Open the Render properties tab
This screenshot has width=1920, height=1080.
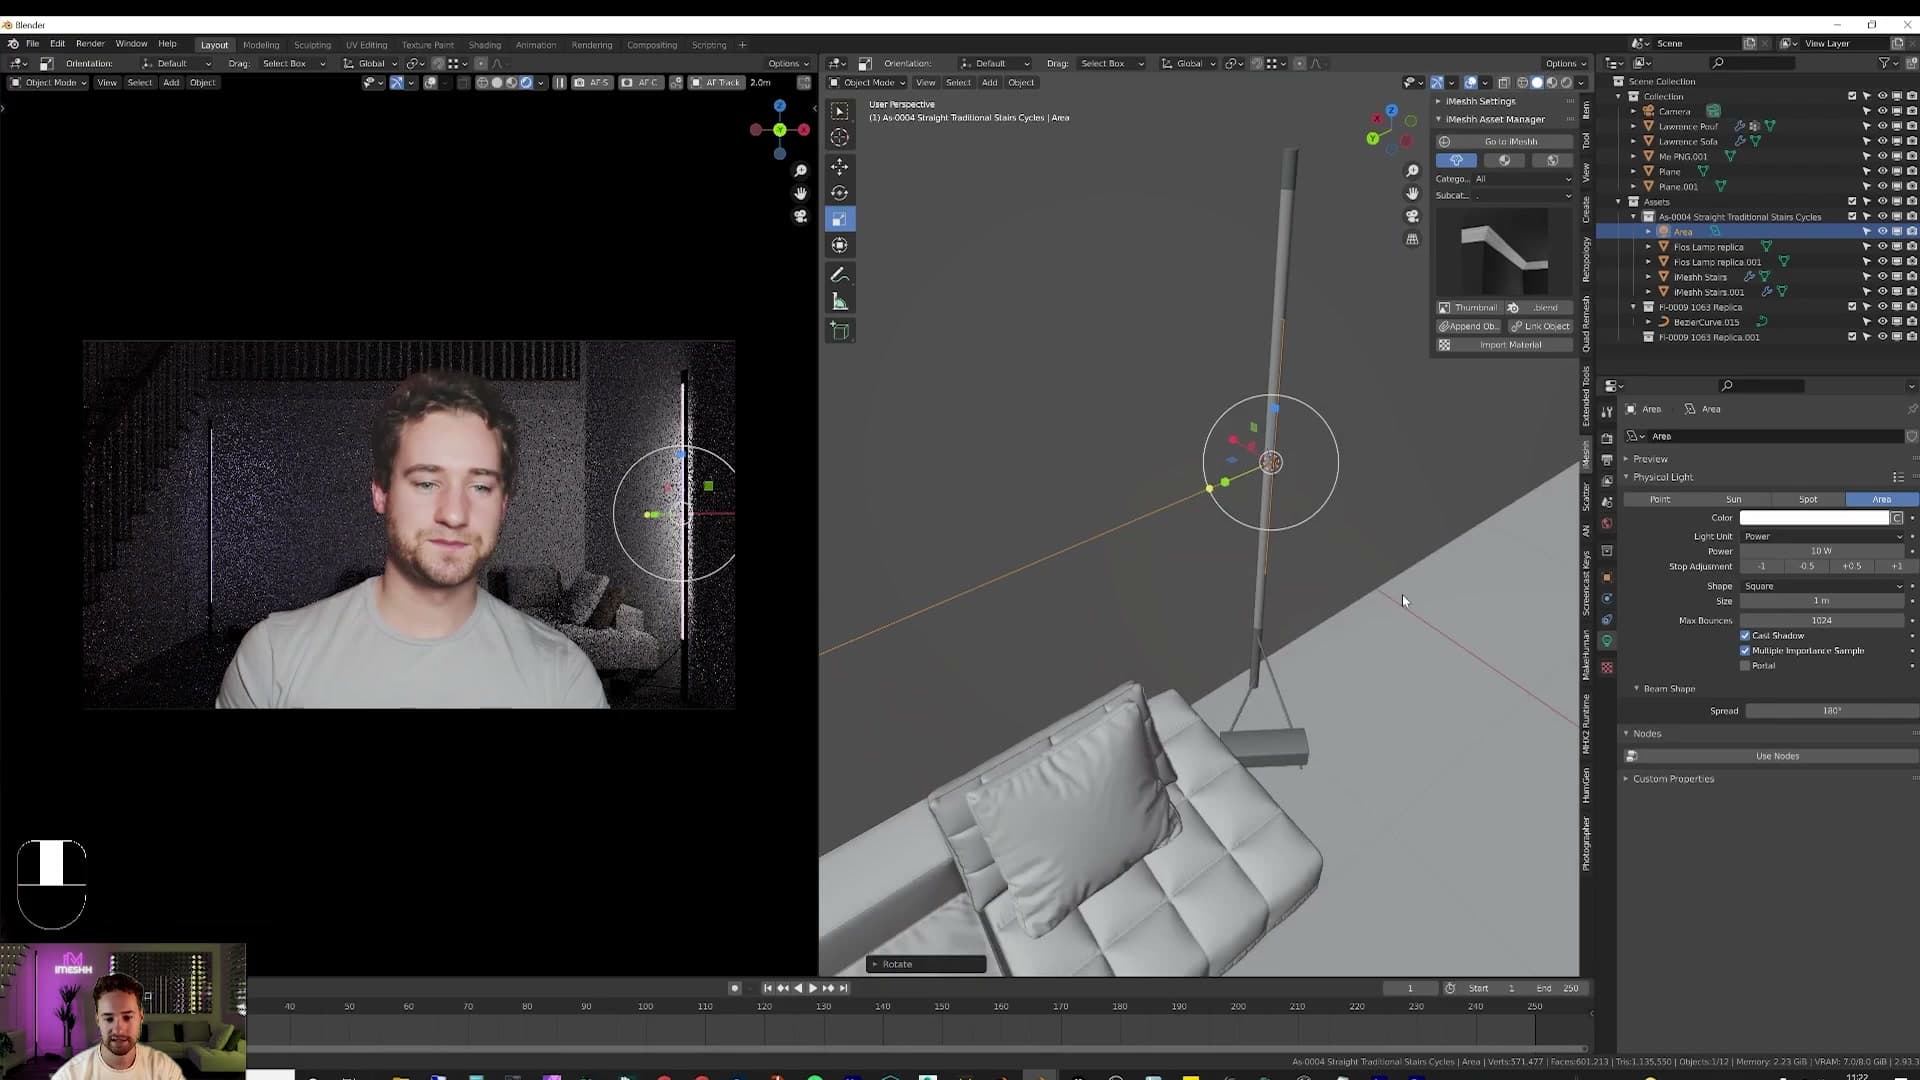[1607, 438]
